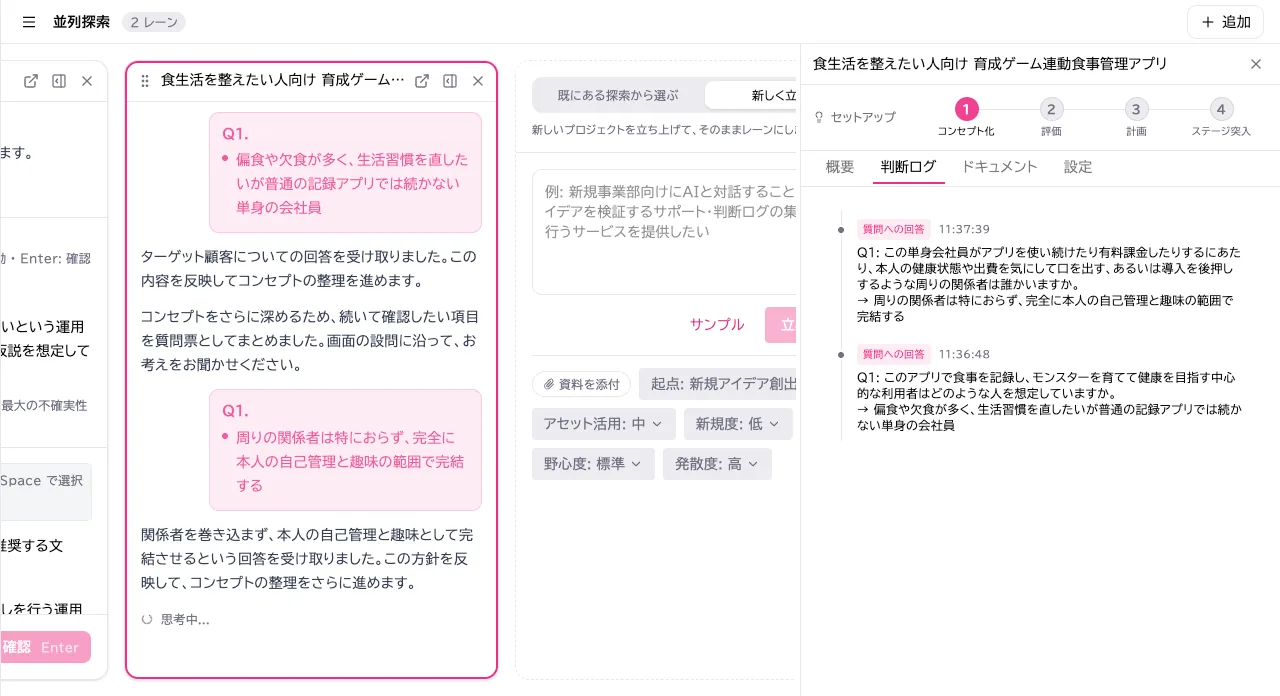Select step 1 コンセプト化
Screen dimensions: 1280x696
point(966,117)
